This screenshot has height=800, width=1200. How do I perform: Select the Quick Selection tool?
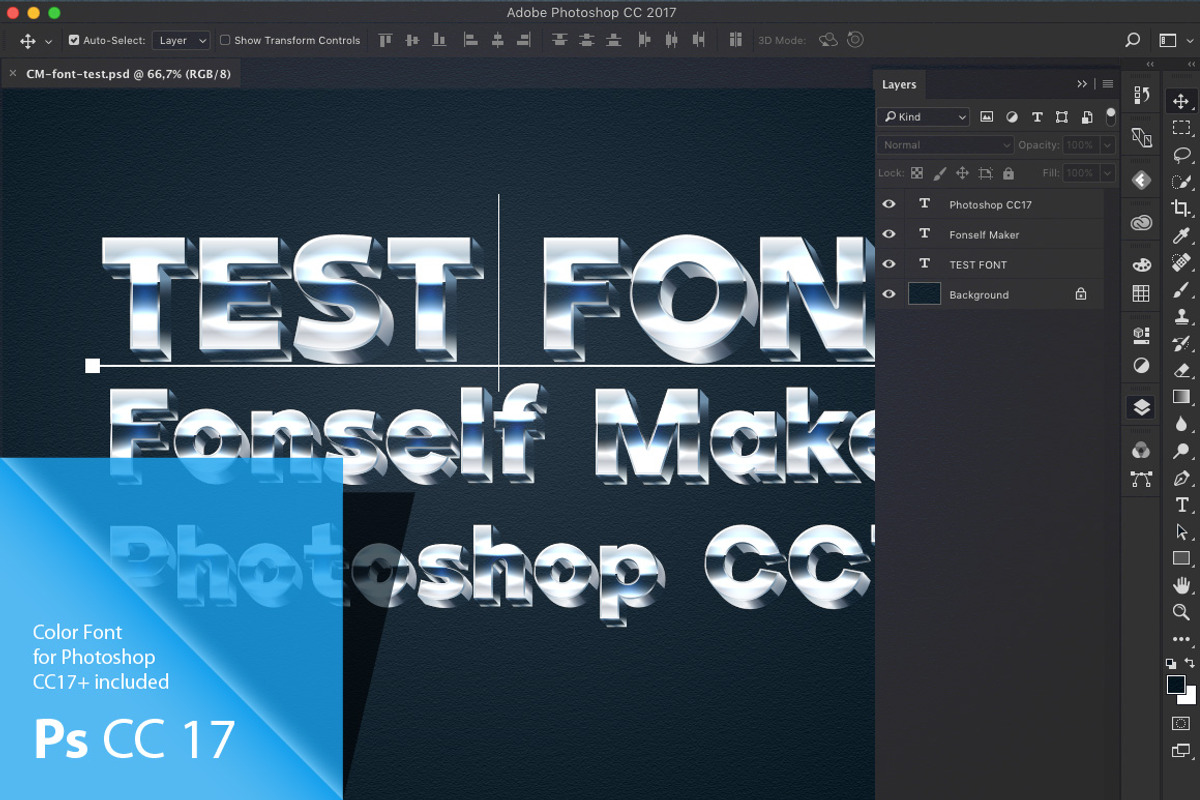coord(1181,182)
